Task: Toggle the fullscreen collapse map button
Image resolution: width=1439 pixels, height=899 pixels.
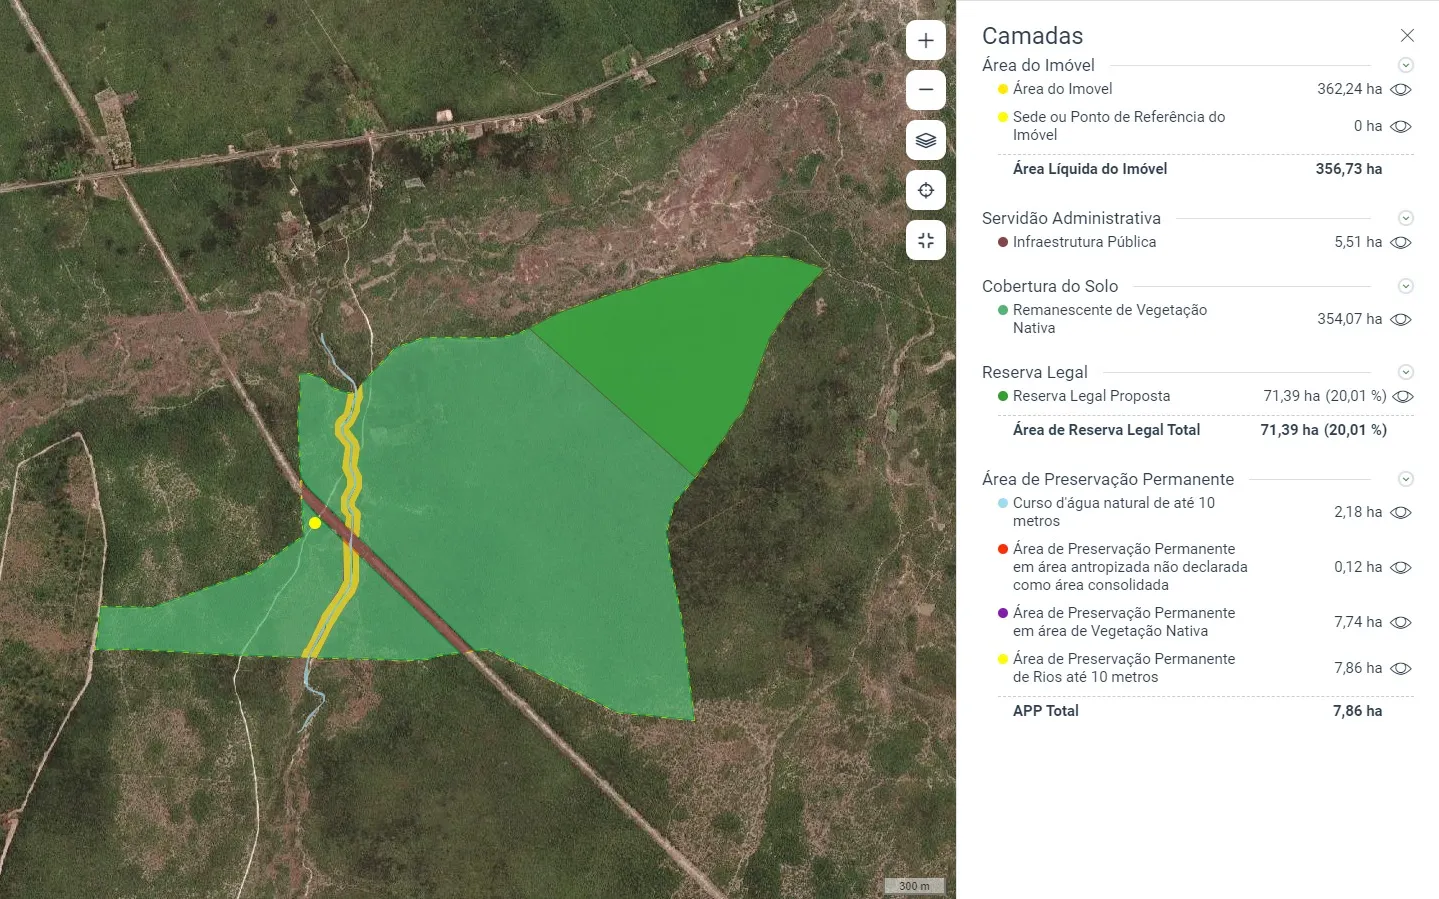Action: point(926,240)
